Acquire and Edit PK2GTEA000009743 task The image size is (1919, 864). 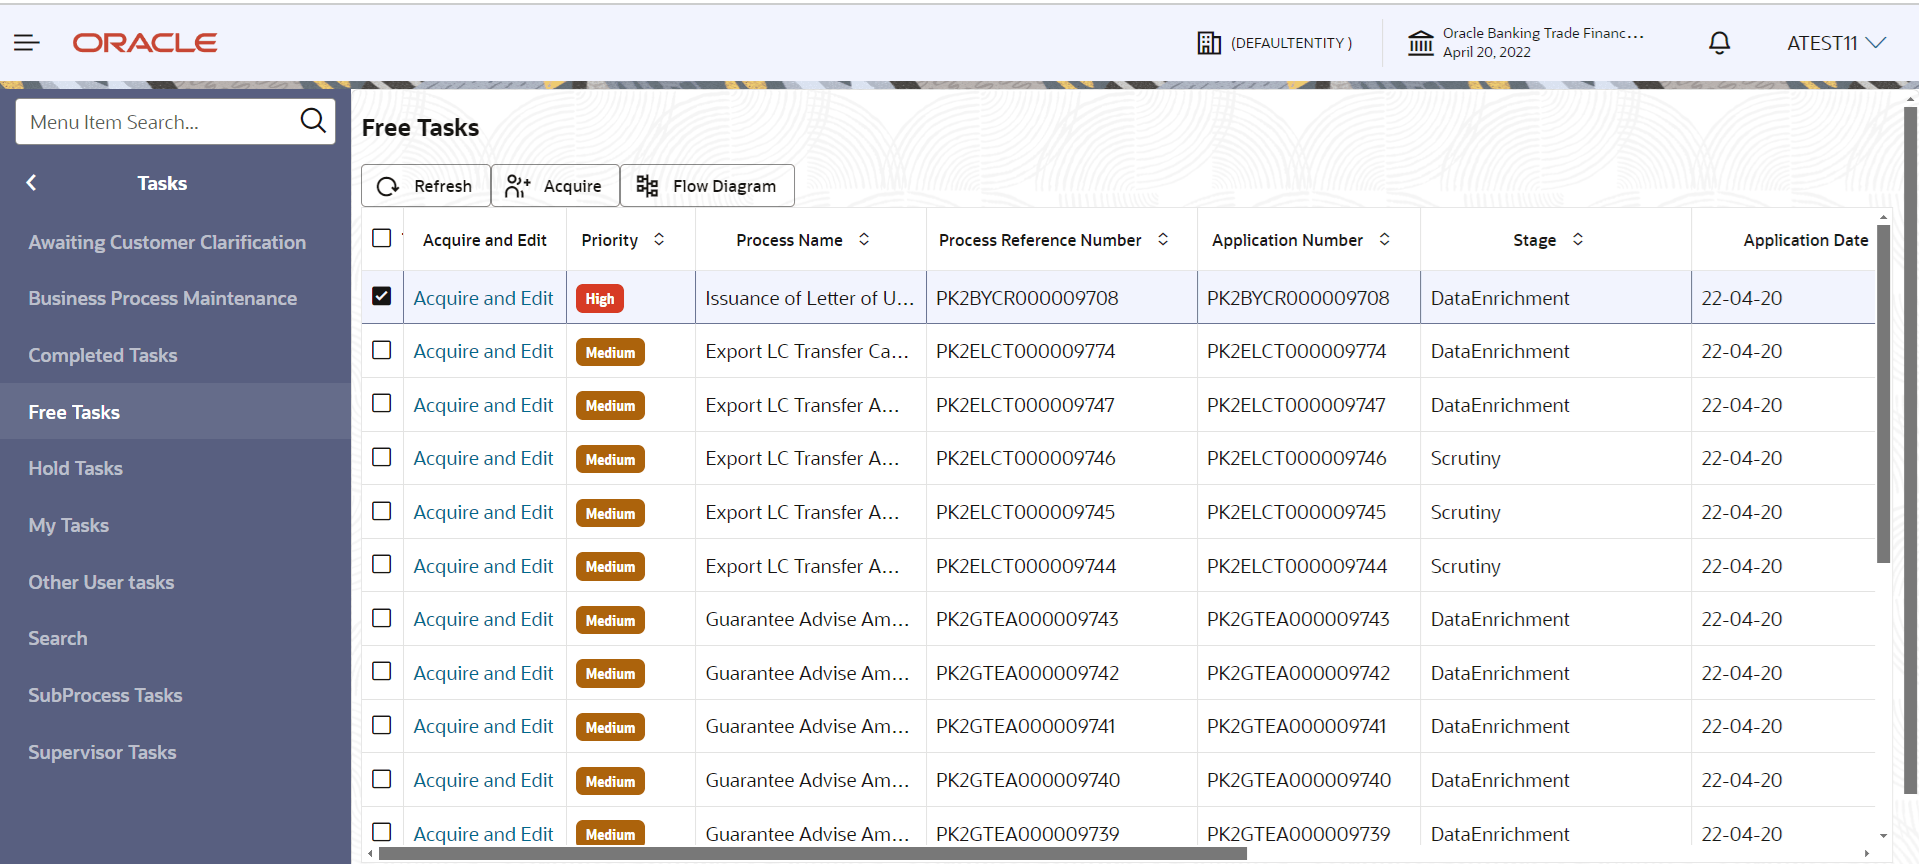click(483, 619)
